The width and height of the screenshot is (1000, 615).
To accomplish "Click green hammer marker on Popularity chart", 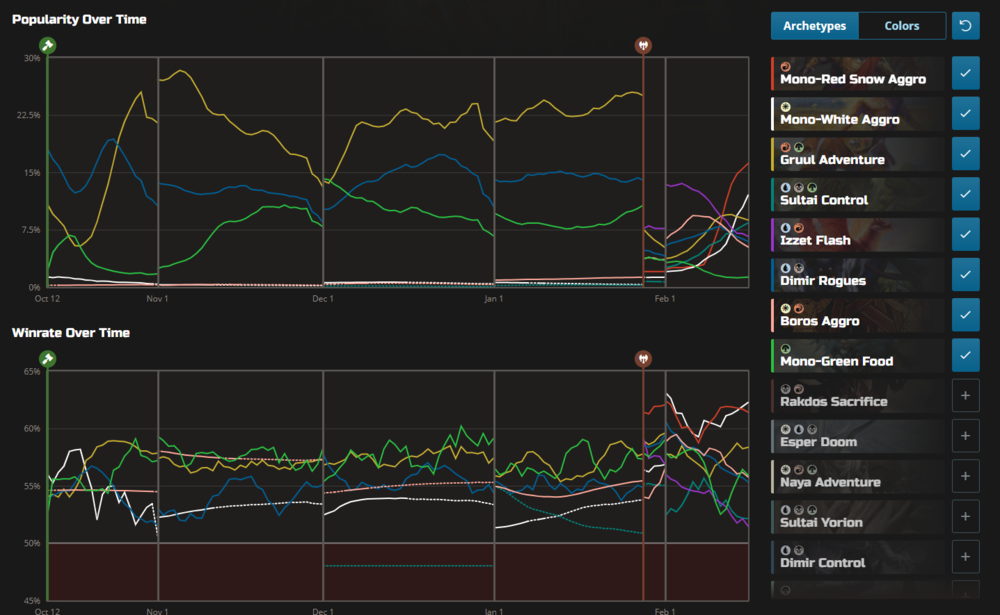I will [x=47, y=45].
